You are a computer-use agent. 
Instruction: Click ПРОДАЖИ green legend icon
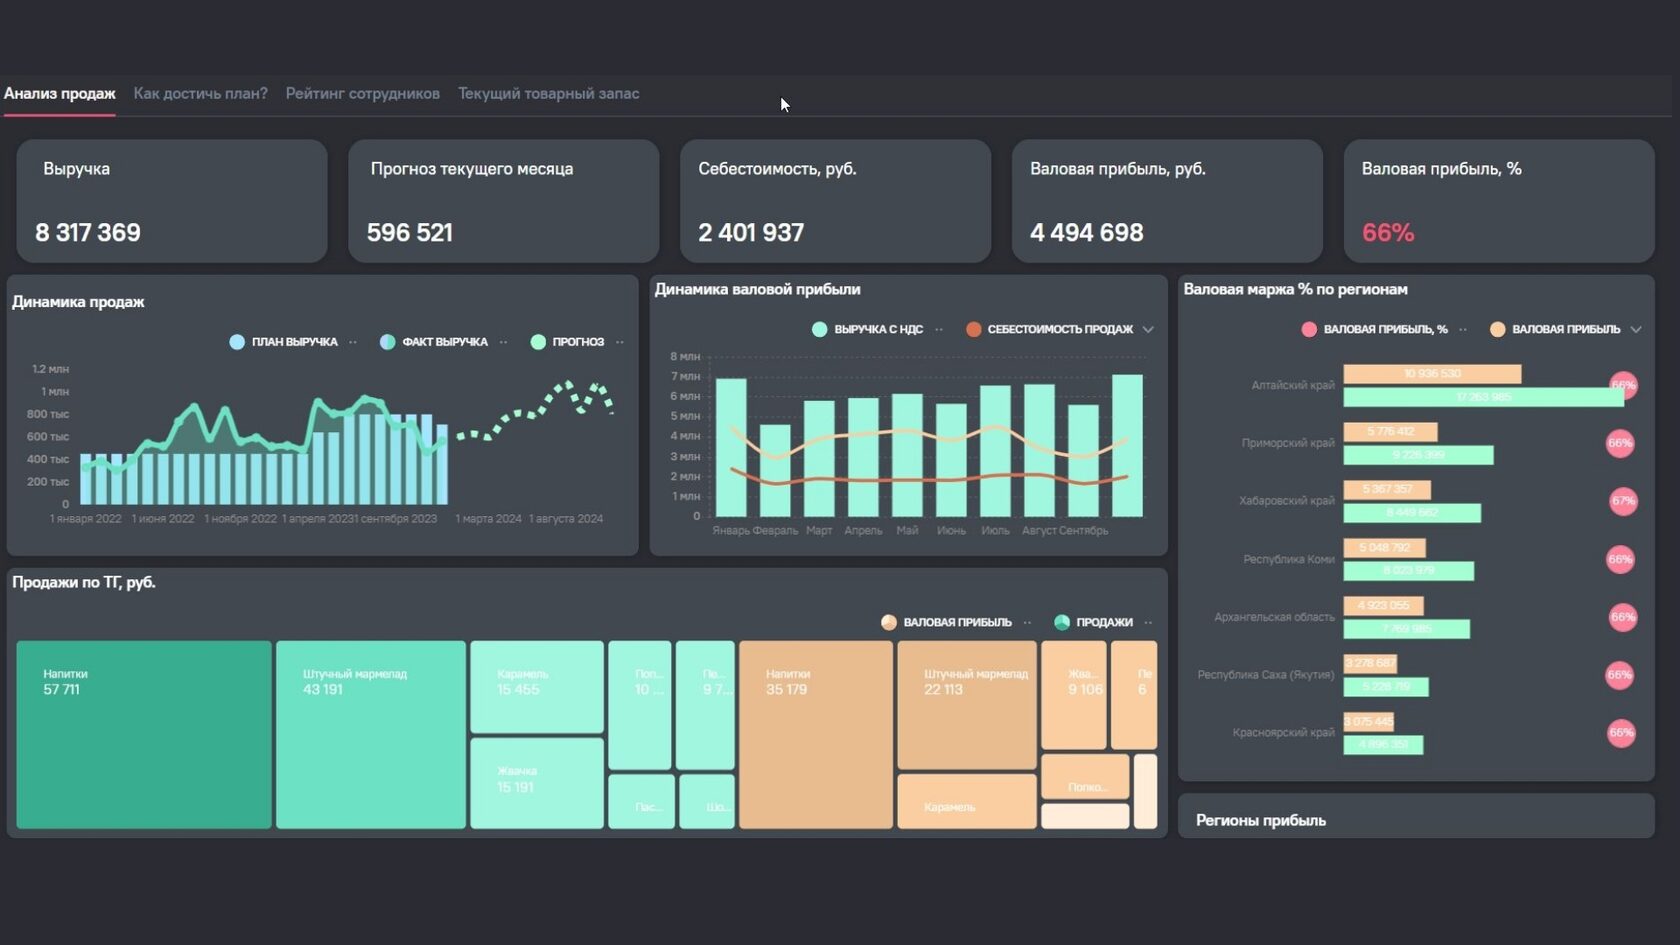(x=1062, y=622)
